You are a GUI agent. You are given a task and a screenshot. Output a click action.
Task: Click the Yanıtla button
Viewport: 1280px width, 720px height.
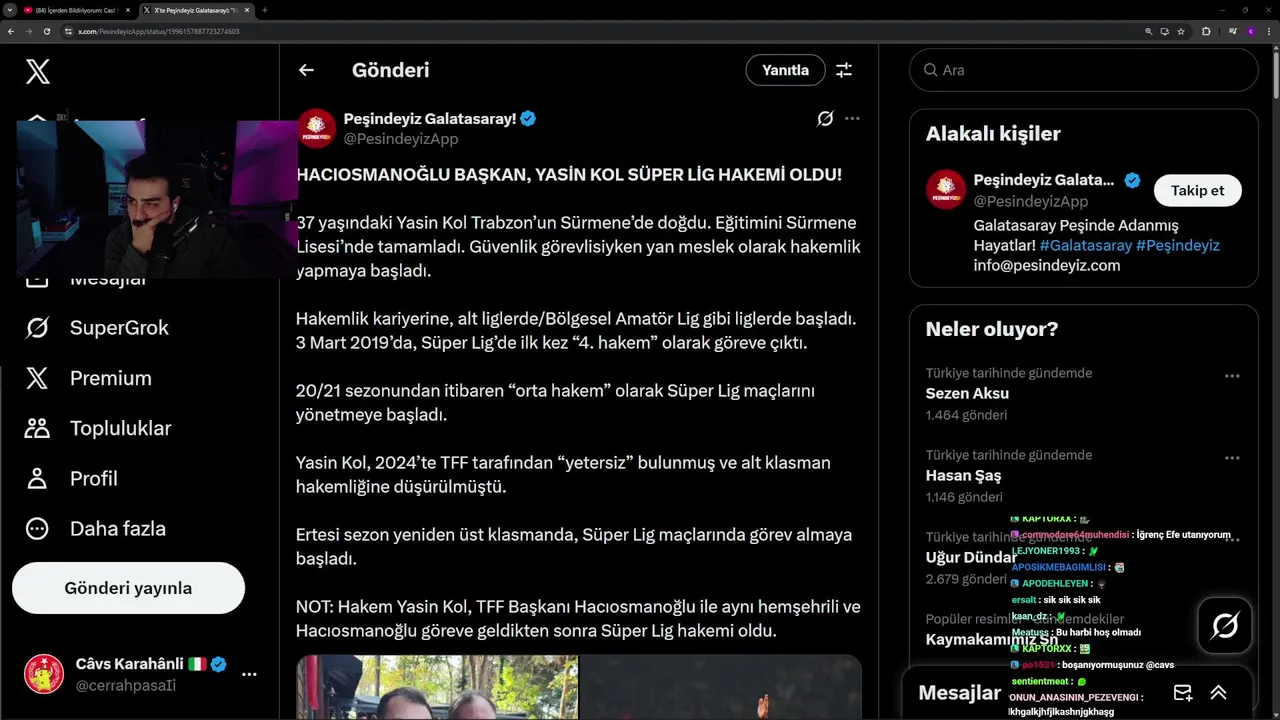[x=785, y=70]
